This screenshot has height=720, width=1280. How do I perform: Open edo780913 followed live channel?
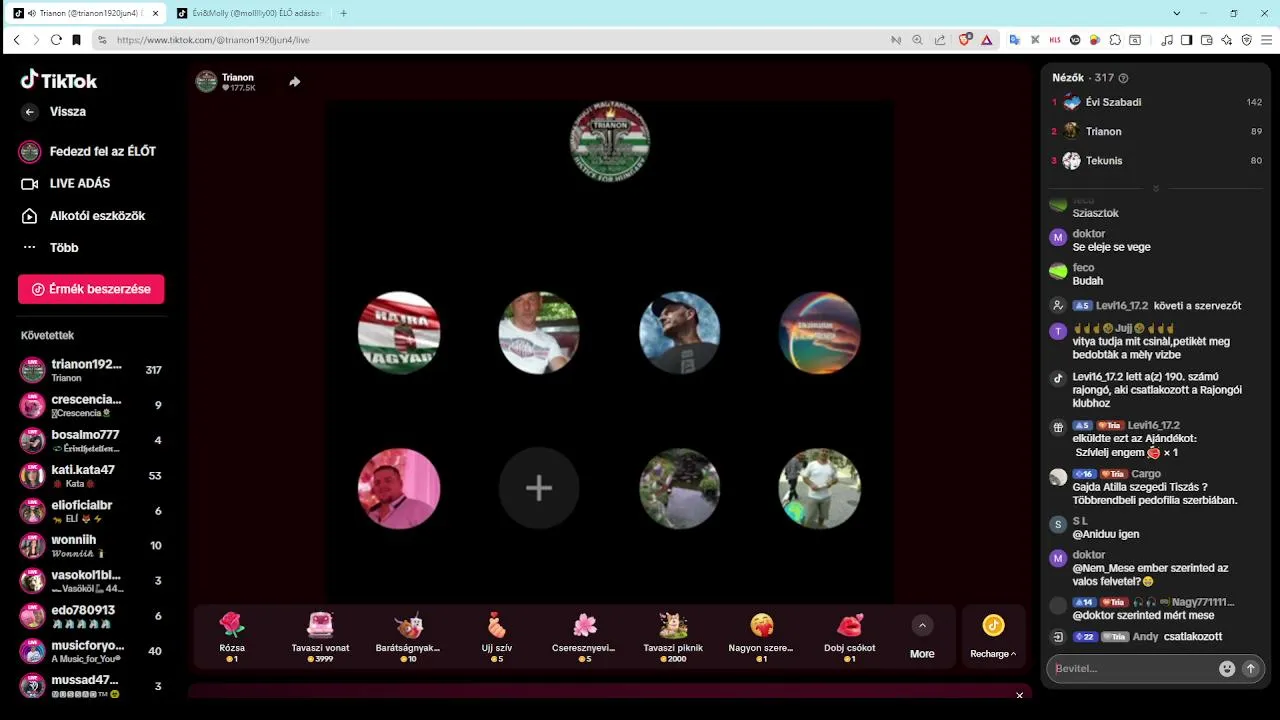[x=91, y=616]
